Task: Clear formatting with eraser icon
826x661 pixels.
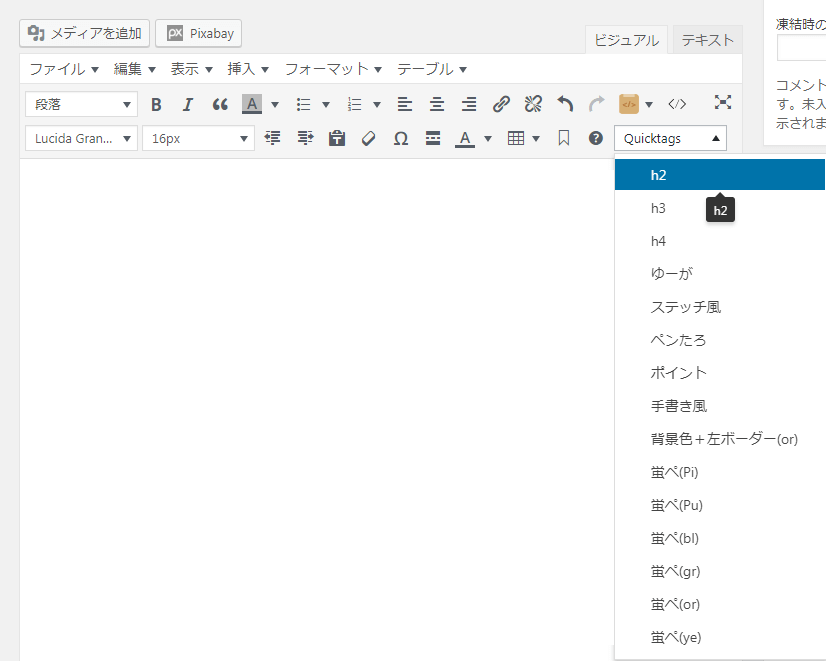Action: point(369,138)
